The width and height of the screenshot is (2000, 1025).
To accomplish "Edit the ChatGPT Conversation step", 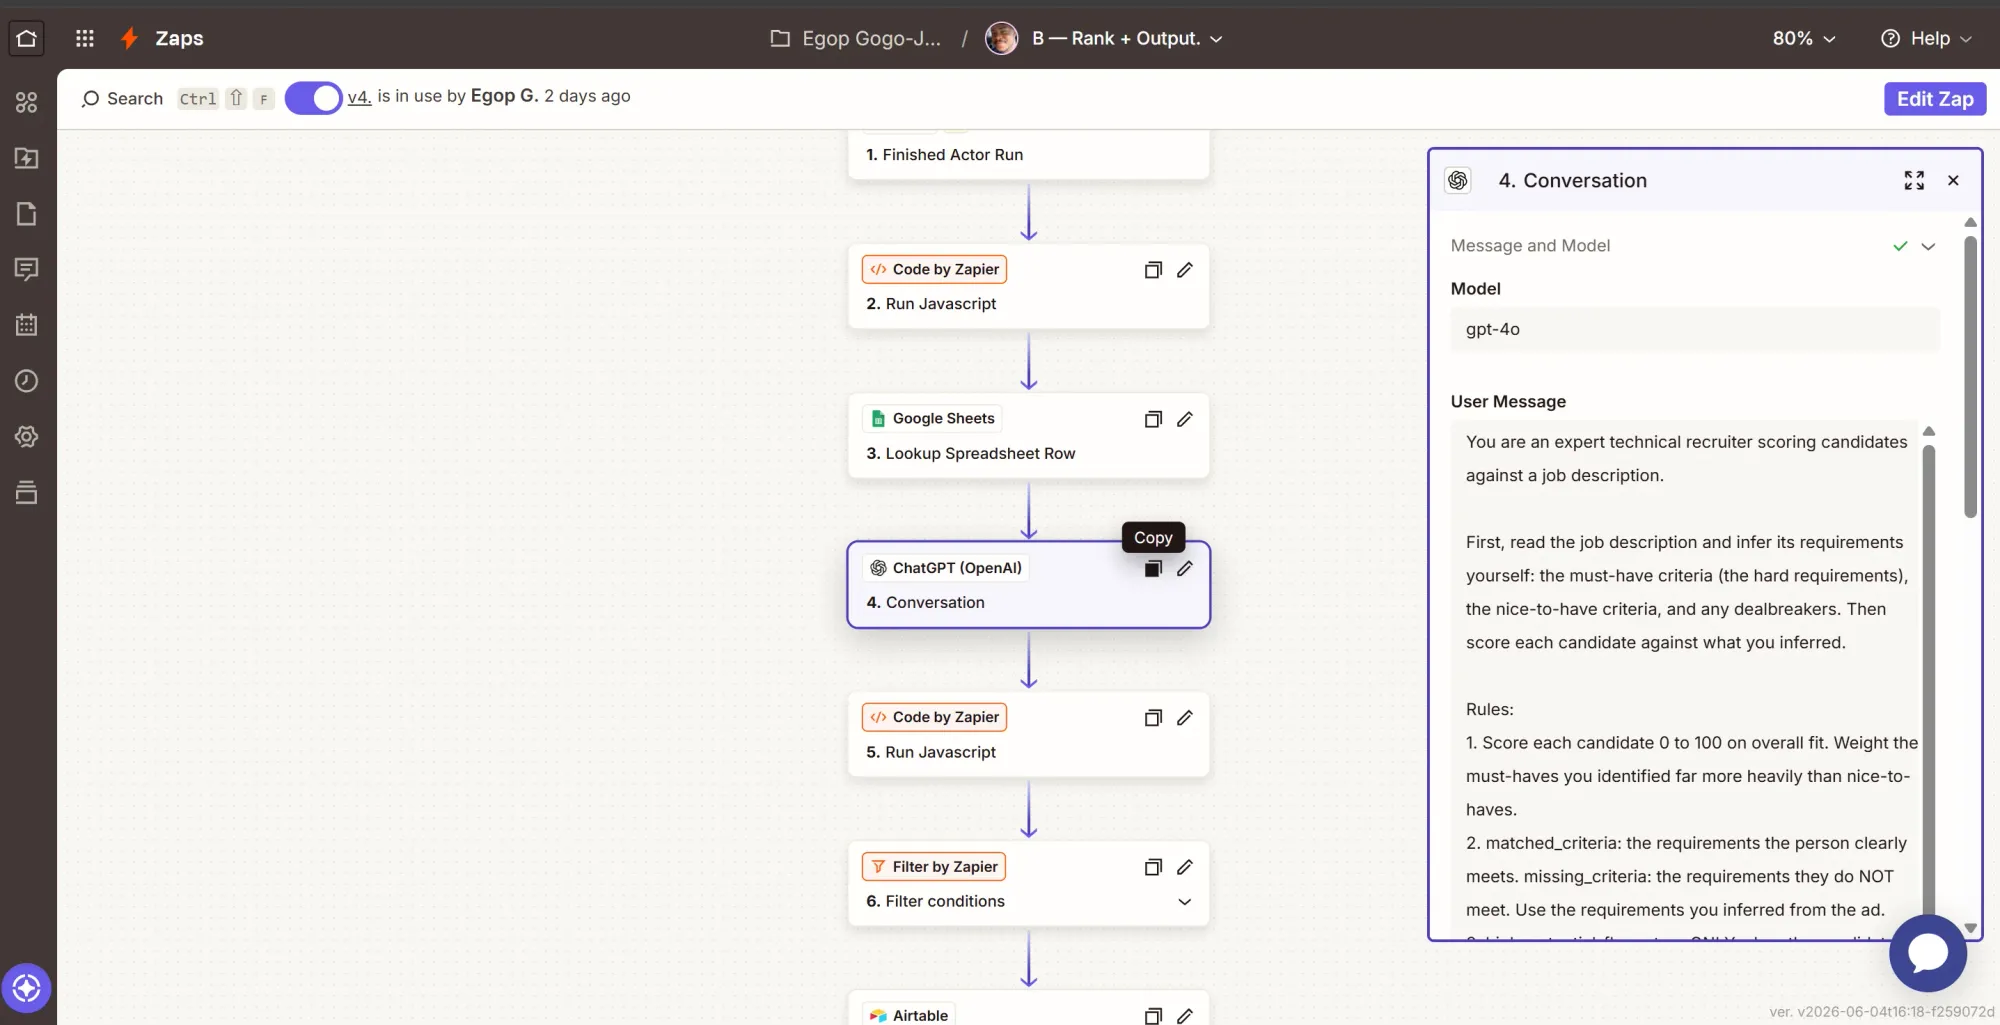I will [x=1185, y=568].
